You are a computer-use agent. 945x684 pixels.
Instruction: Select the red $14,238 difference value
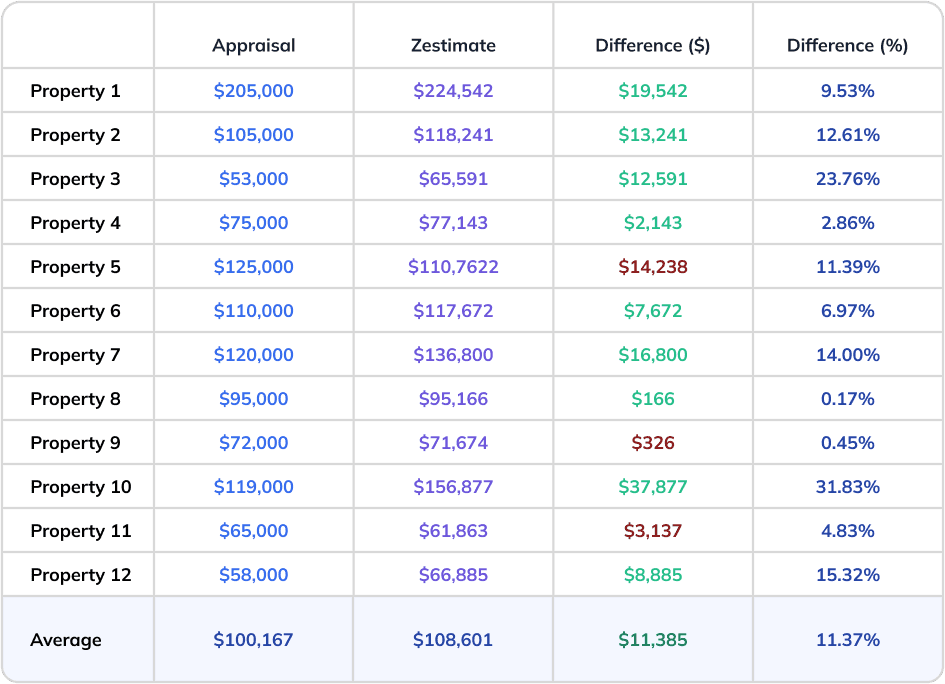click(652, 266)
